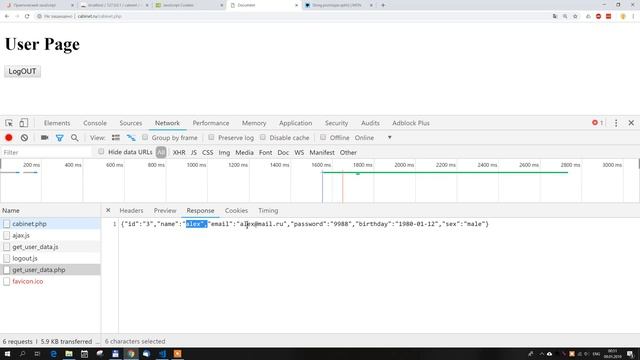Select the get_user_data.js request

(50, 247)
